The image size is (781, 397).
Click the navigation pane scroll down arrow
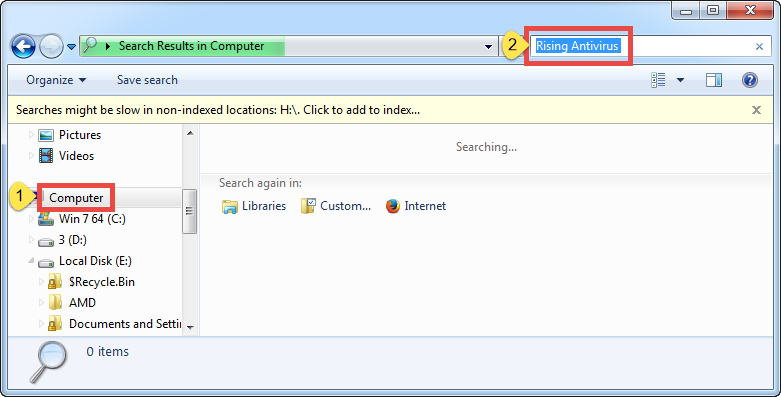point(190,328)
